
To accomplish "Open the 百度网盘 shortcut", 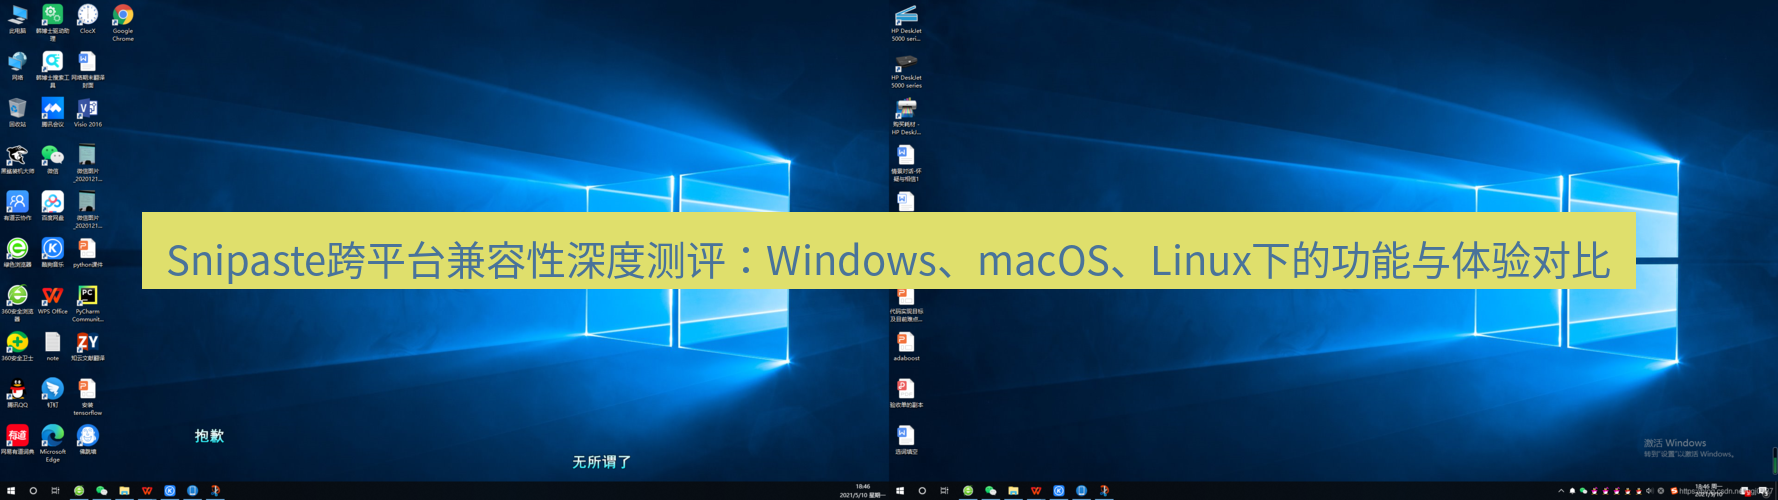I will click(52, 206).
